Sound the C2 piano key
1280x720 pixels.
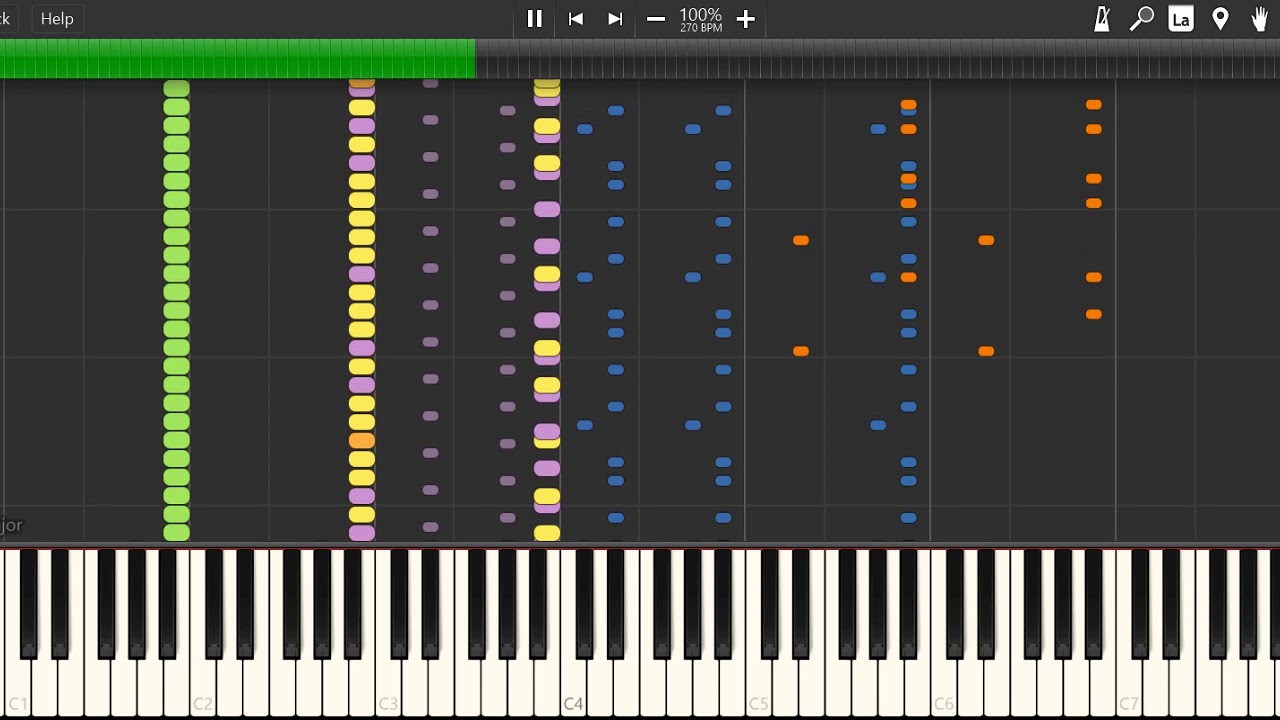pyautogui.click(x=203, y=690)
